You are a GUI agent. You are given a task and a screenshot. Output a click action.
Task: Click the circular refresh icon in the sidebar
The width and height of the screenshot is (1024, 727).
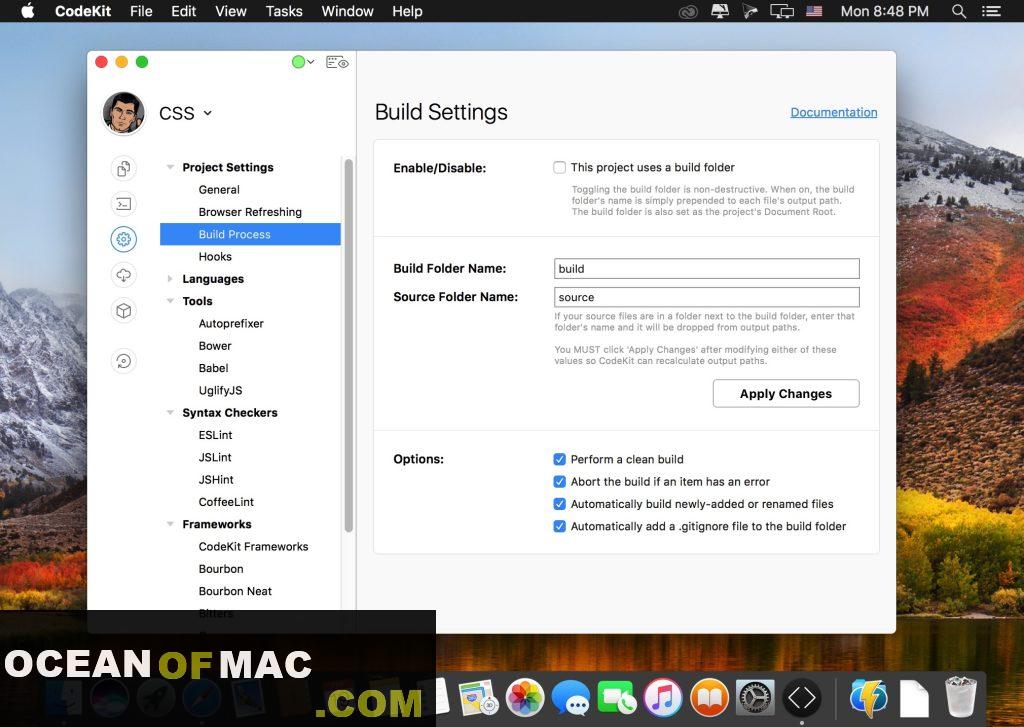coord(123,361)
